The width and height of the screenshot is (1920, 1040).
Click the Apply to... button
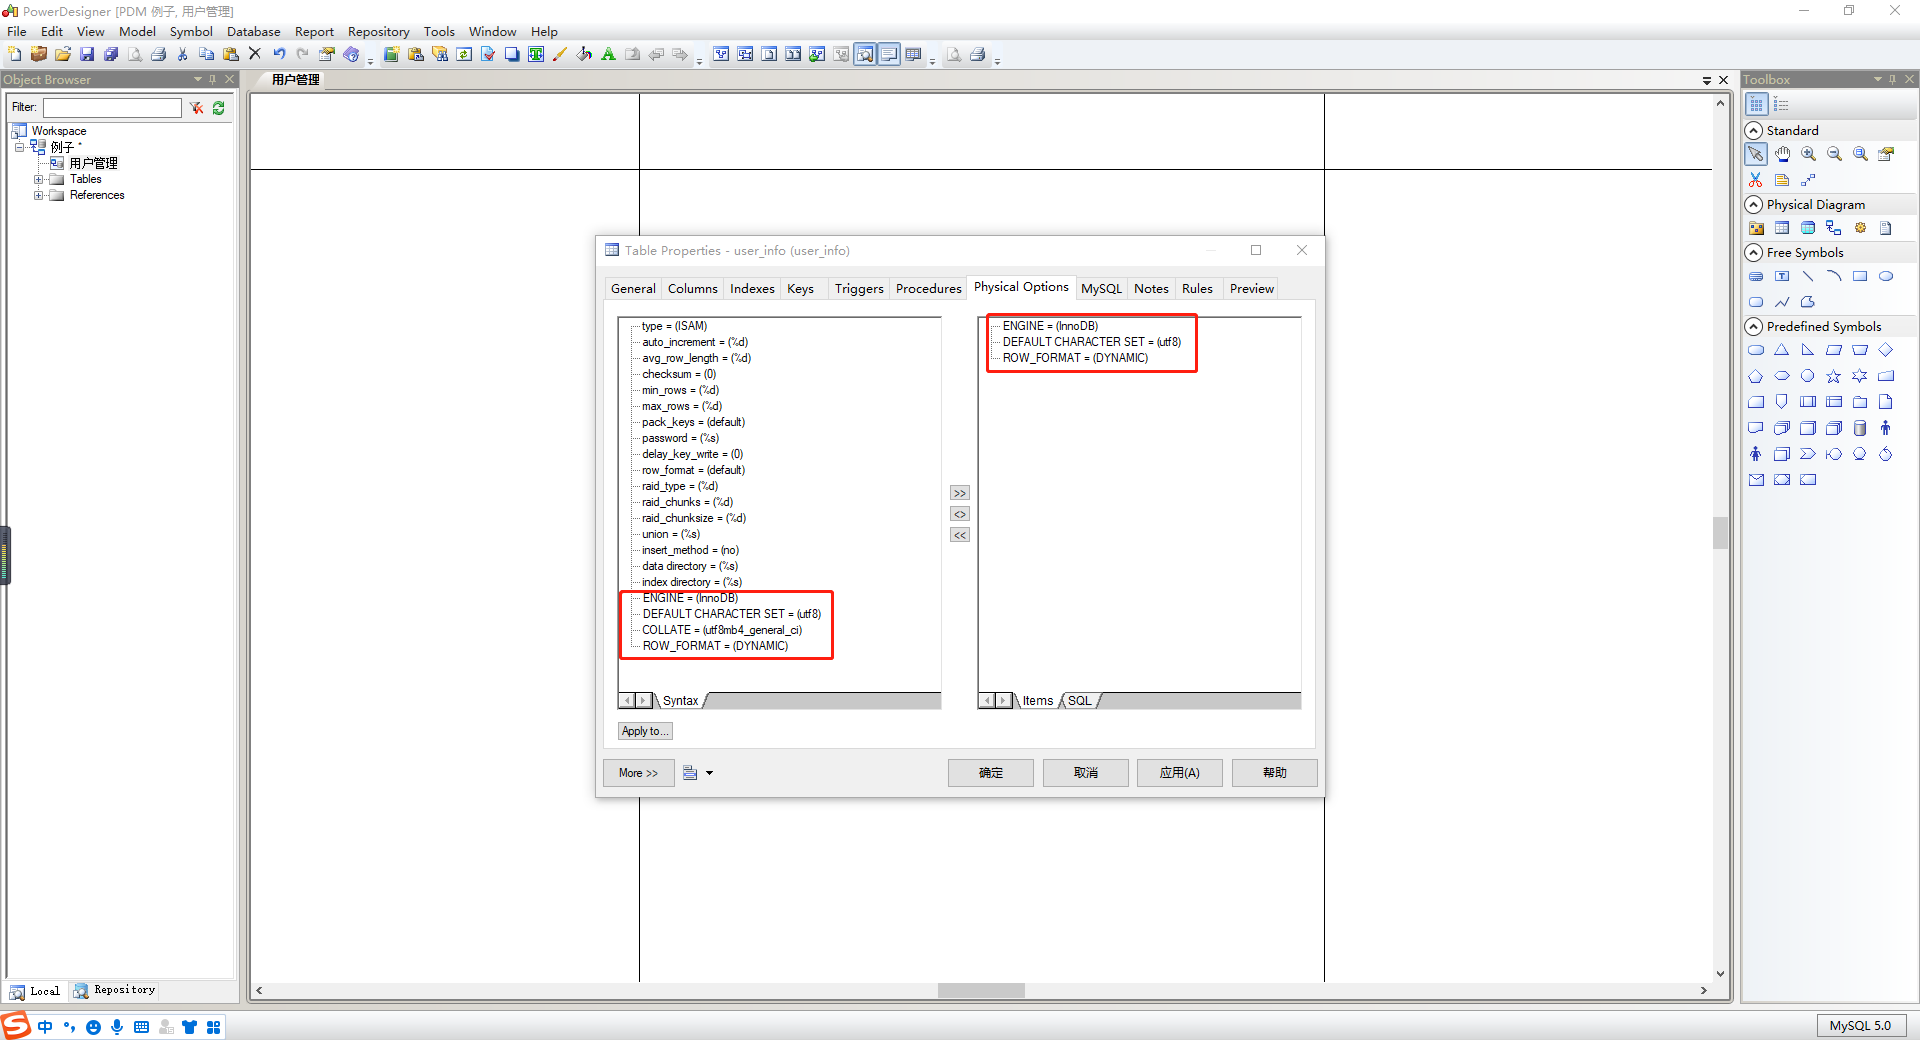click(x=644, y=731)
